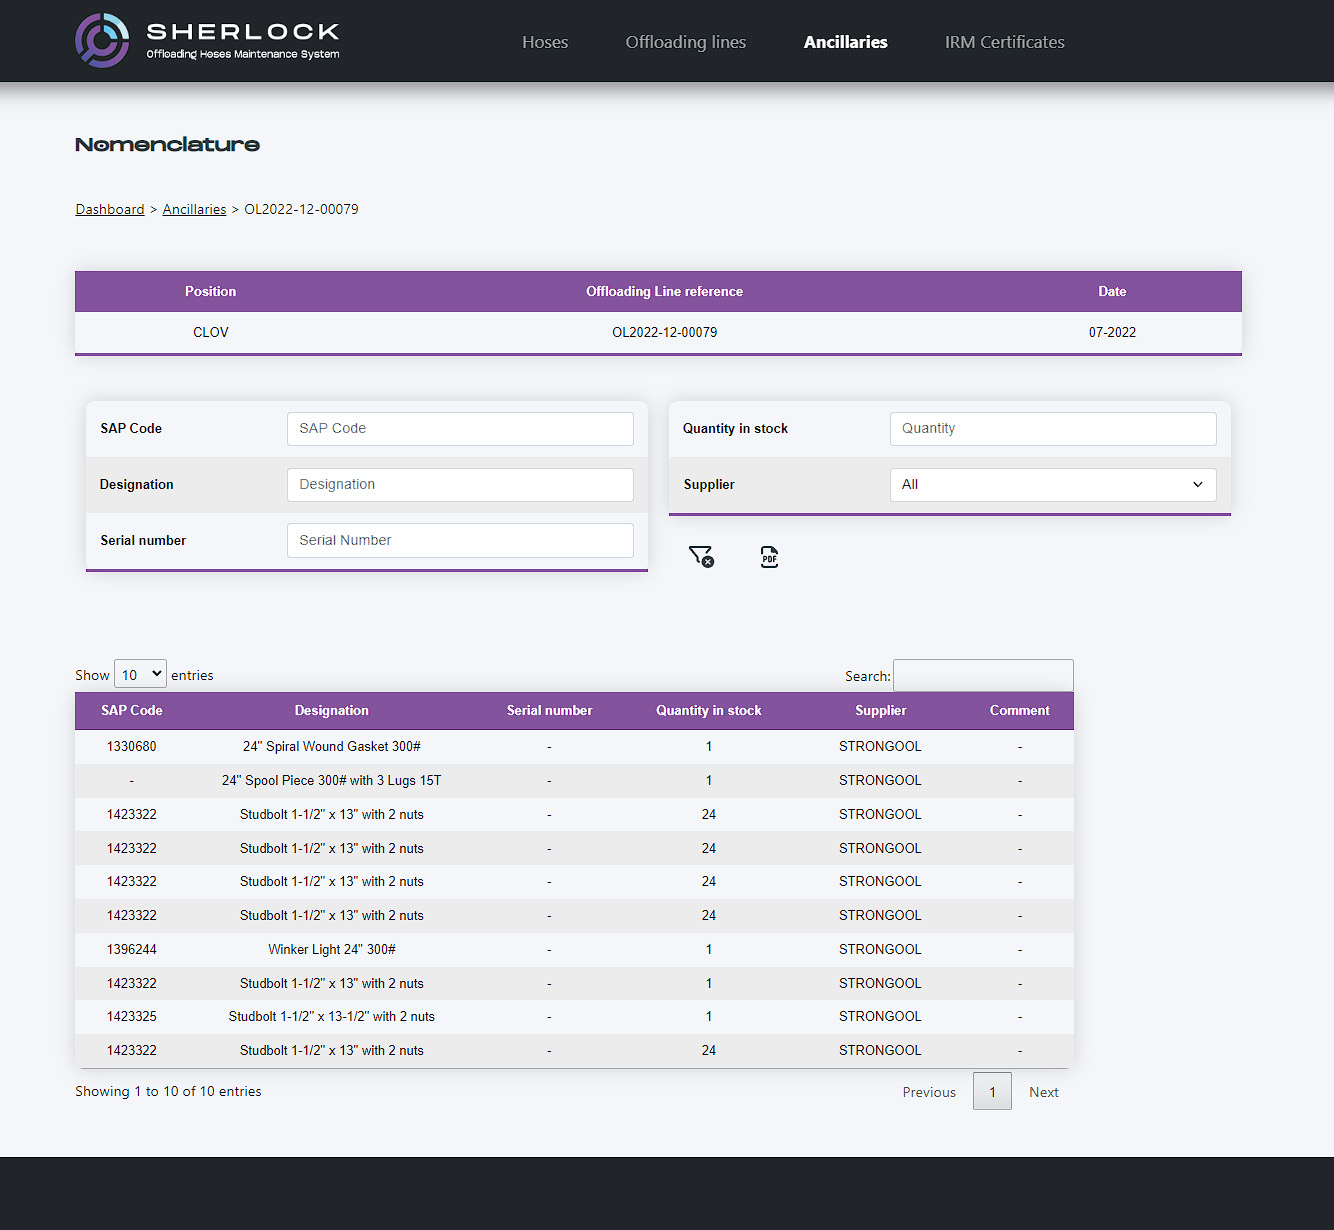Open the Hoses menu
Image resolution: width=1334 pixels, height=1230 pixels.
pos(545,42)
